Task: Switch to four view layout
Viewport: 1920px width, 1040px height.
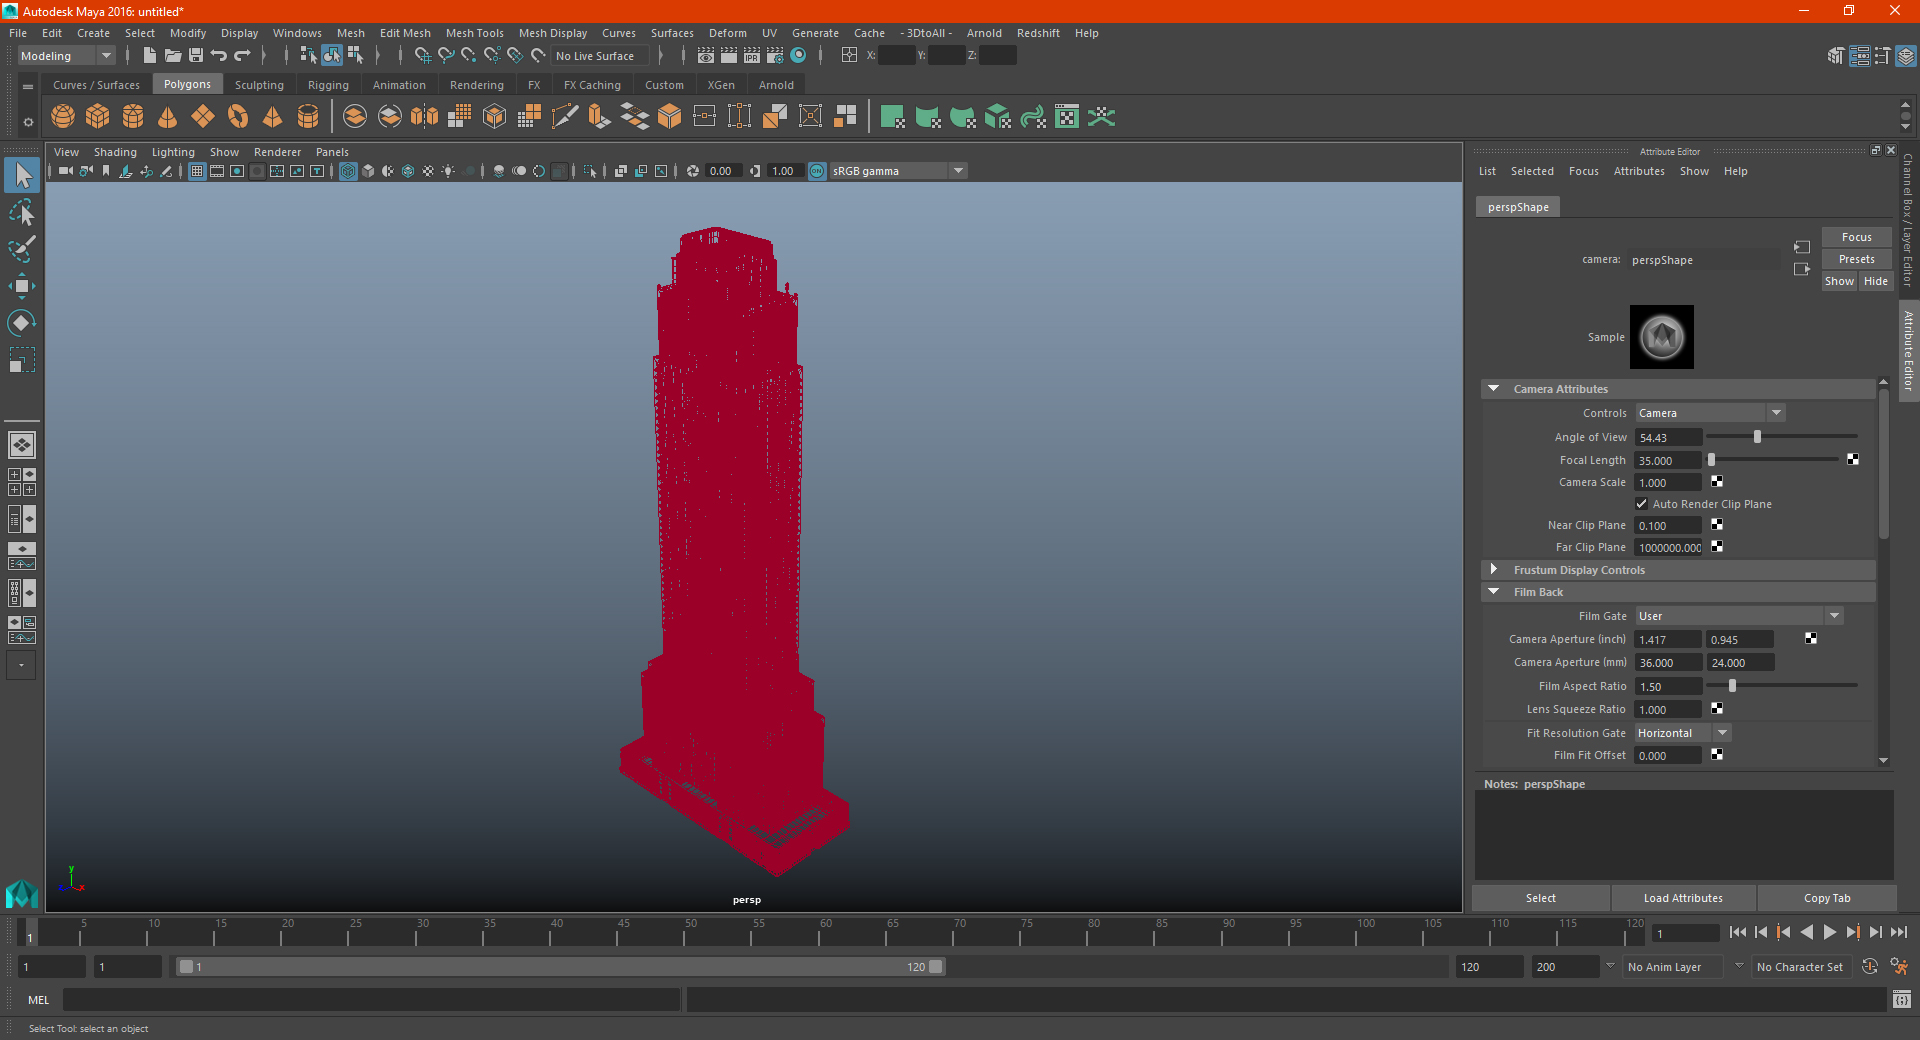Action: tap(22, 482)
